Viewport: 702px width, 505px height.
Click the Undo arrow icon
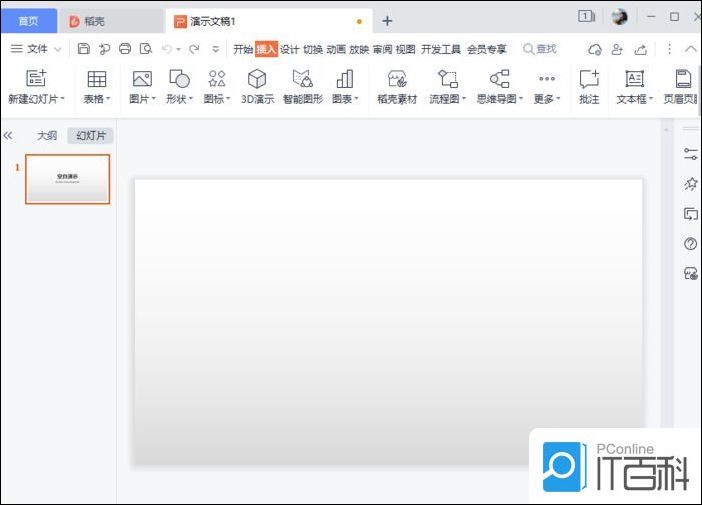point(167,49)
